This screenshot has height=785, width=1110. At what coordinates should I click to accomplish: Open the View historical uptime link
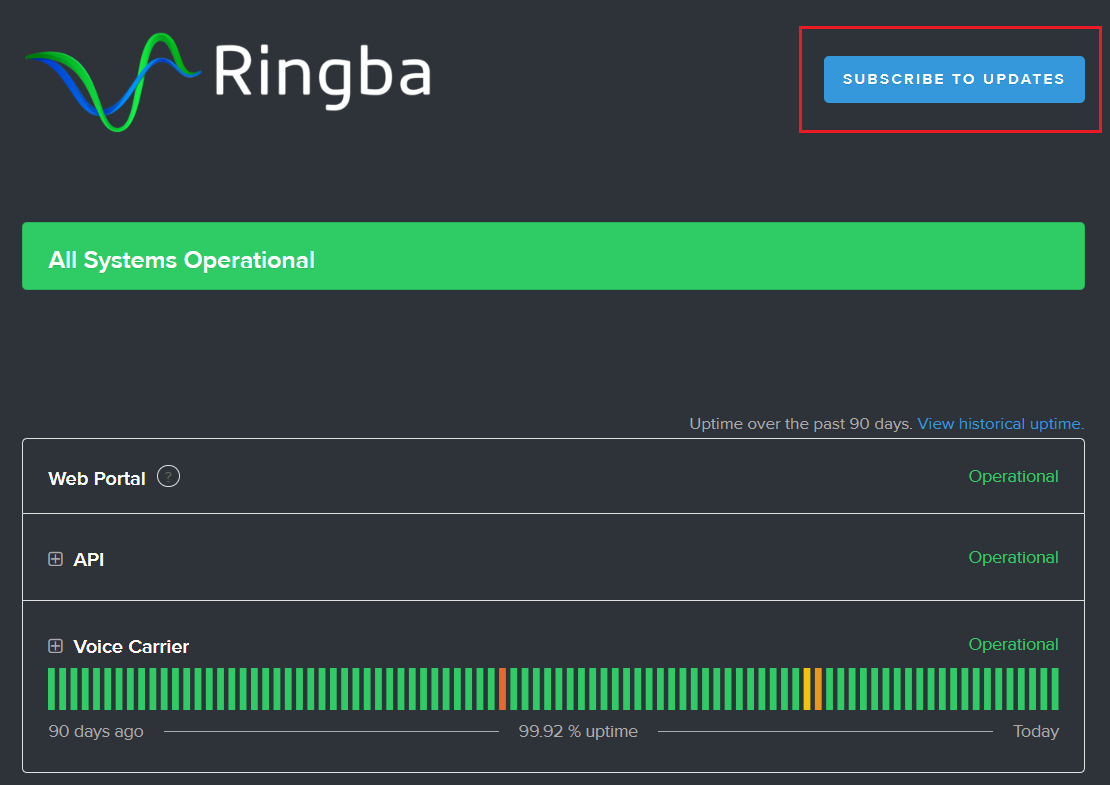click(x=1000, y=423)
